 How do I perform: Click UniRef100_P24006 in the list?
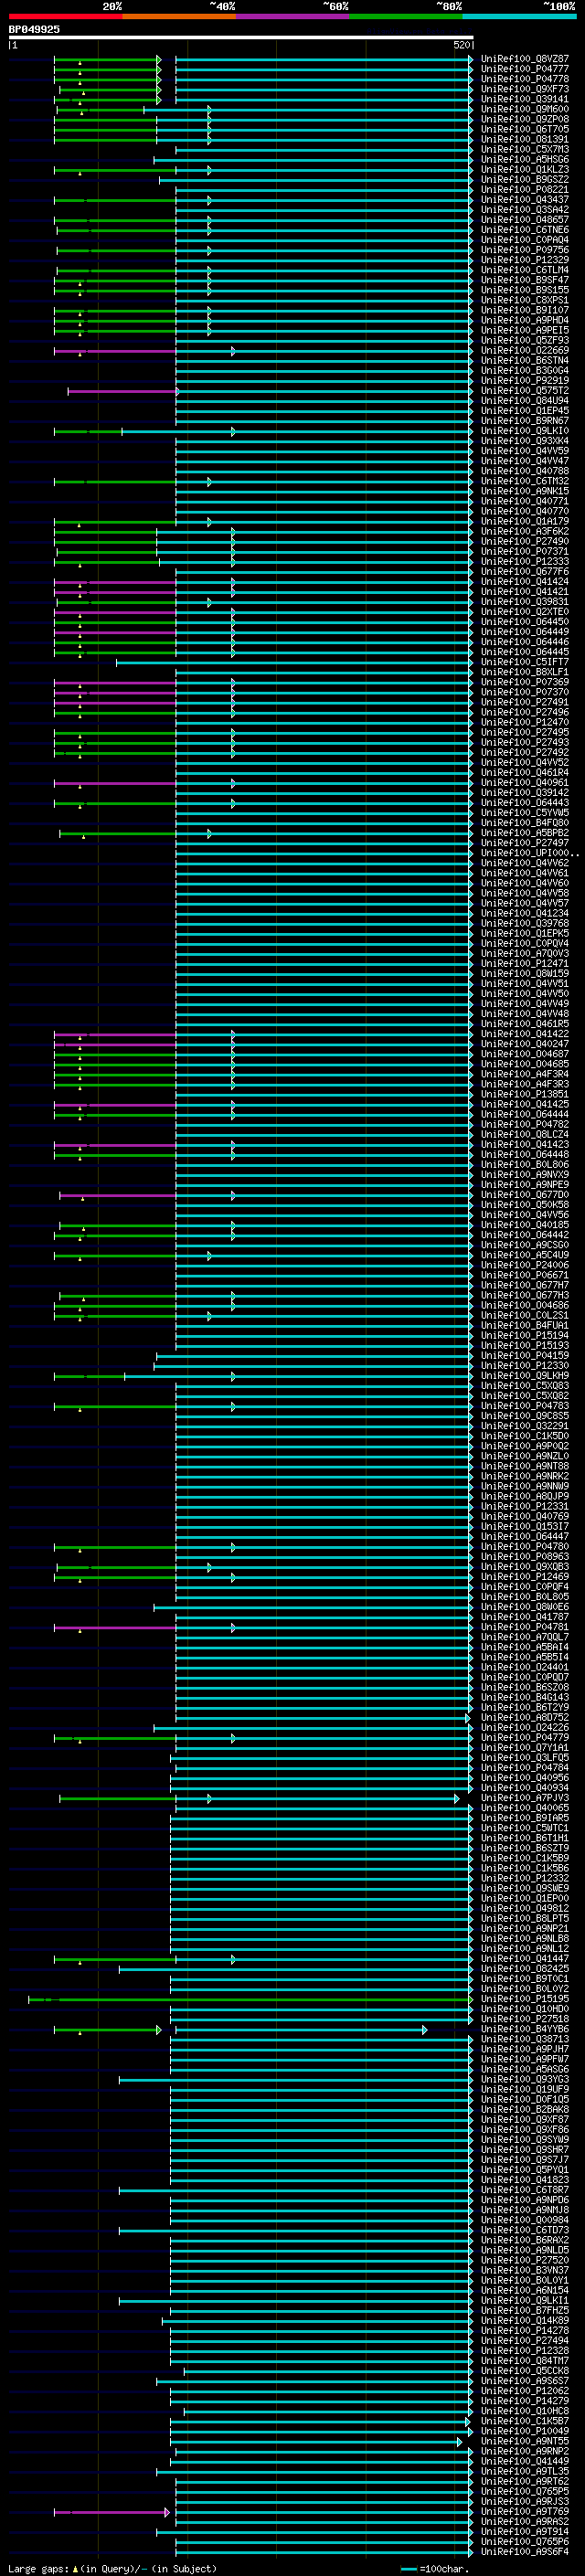click(525, 1265)
